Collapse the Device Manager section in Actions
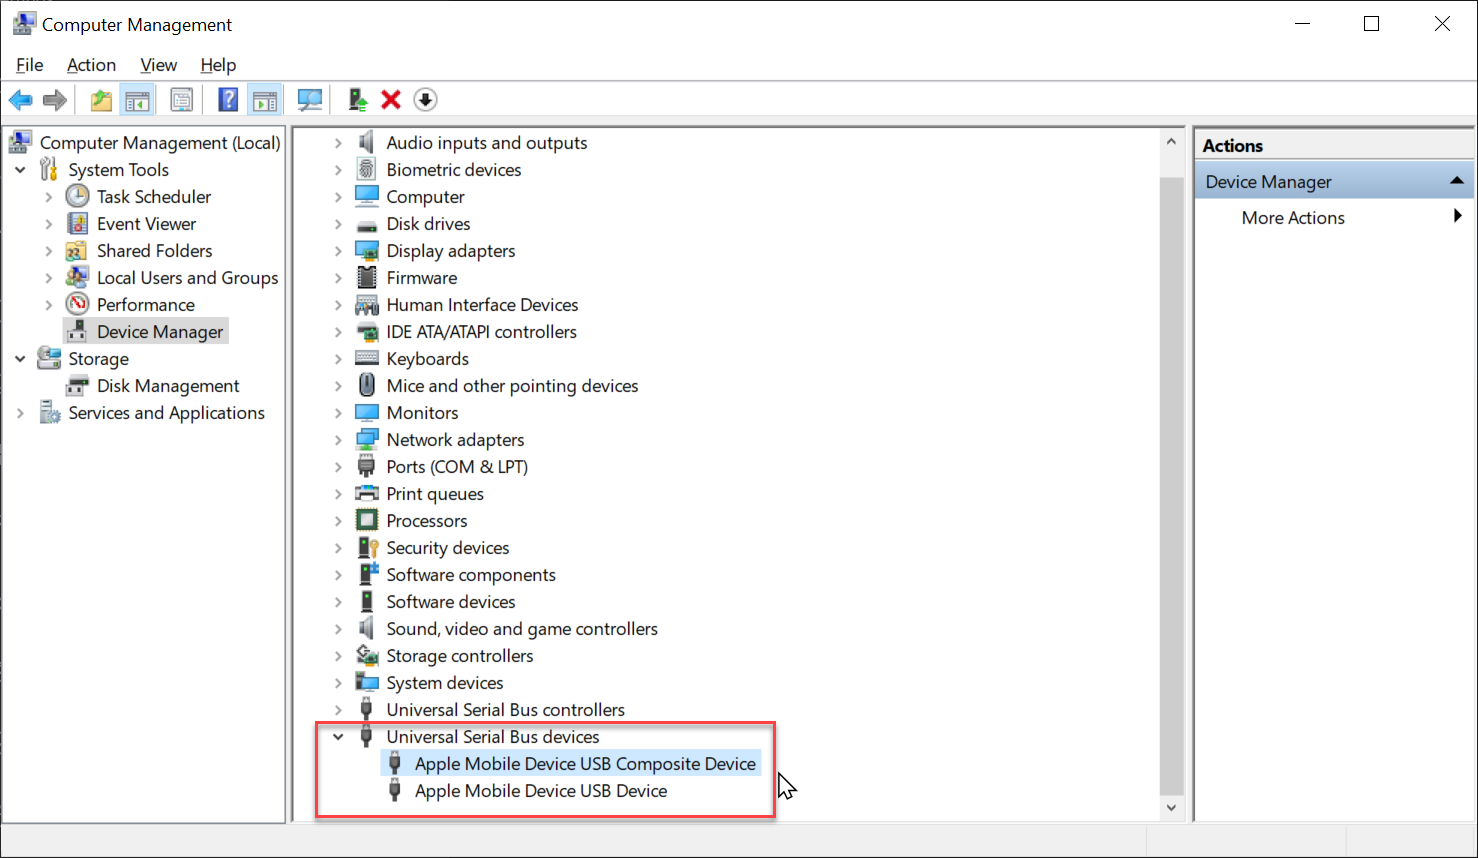The image size is (1478, 858). (x=1457, y=181)
